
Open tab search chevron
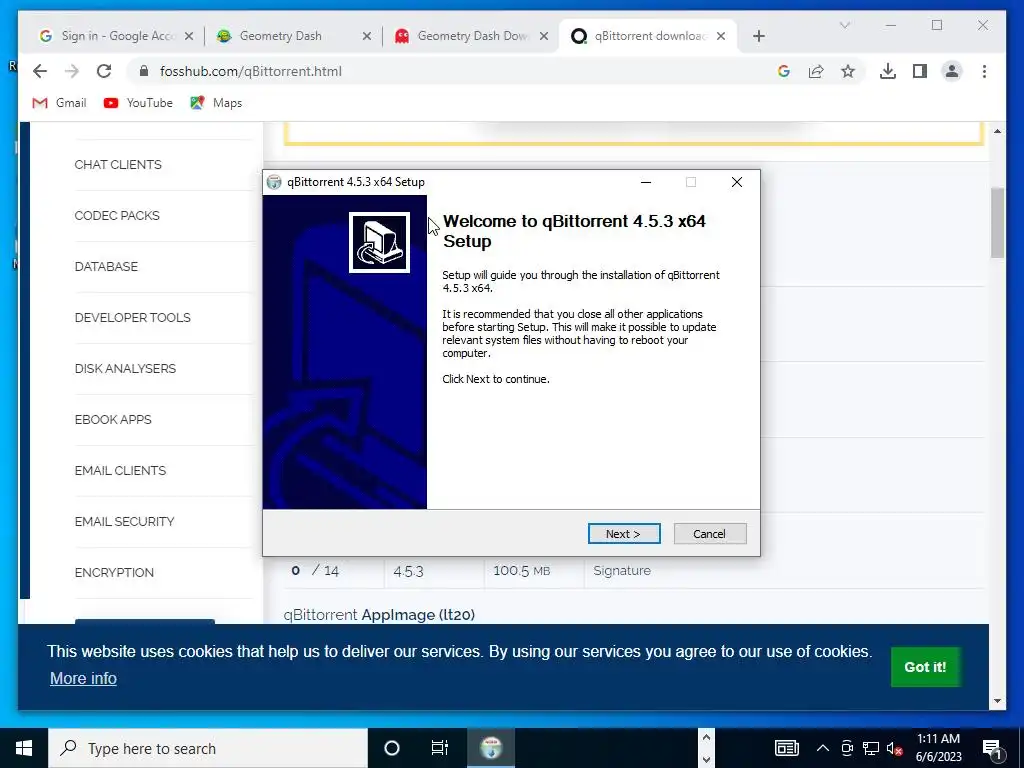[x=844, y=25]
